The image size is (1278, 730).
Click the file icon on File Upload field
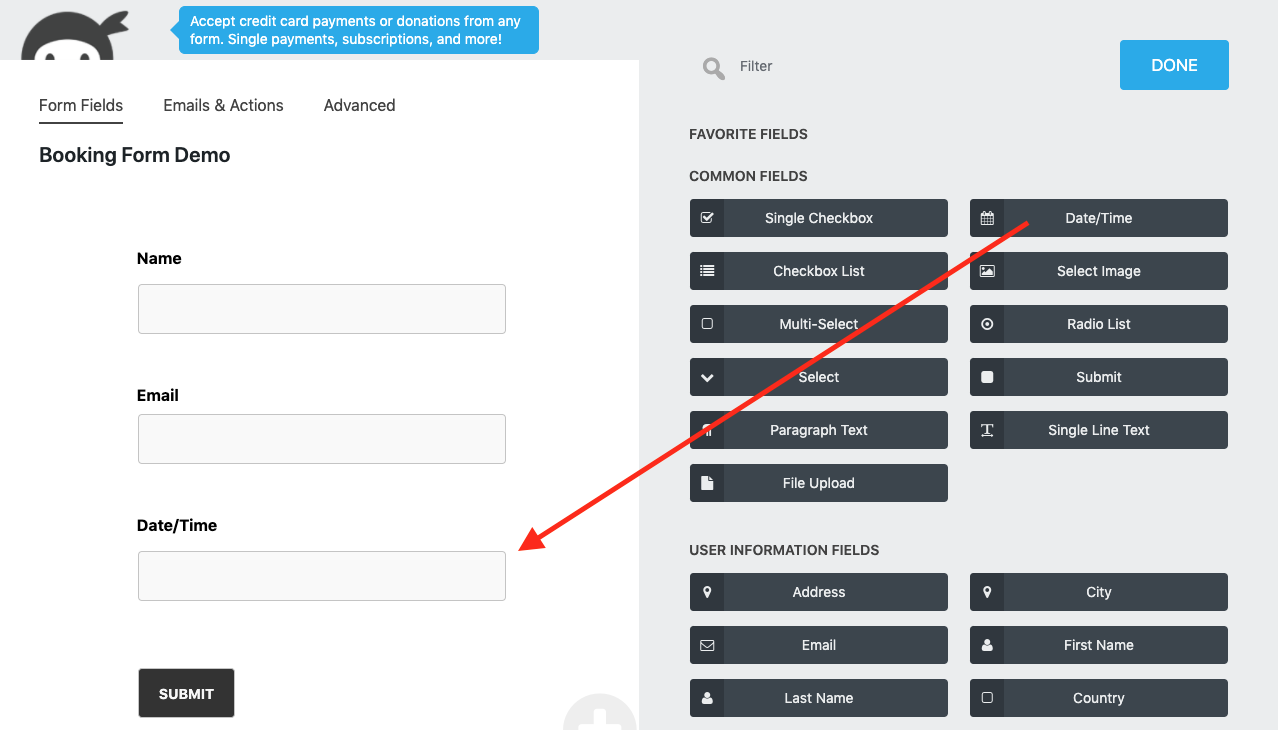[x=707, y=483]
